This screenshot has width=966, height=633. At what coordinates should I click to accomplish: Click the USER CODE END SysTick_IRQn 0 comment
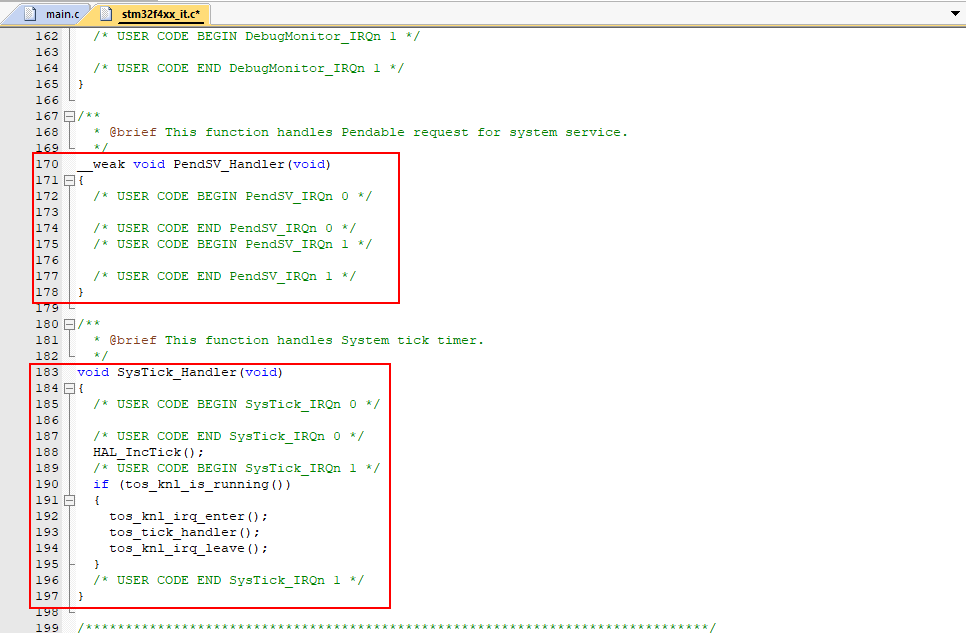click(229, 436)
